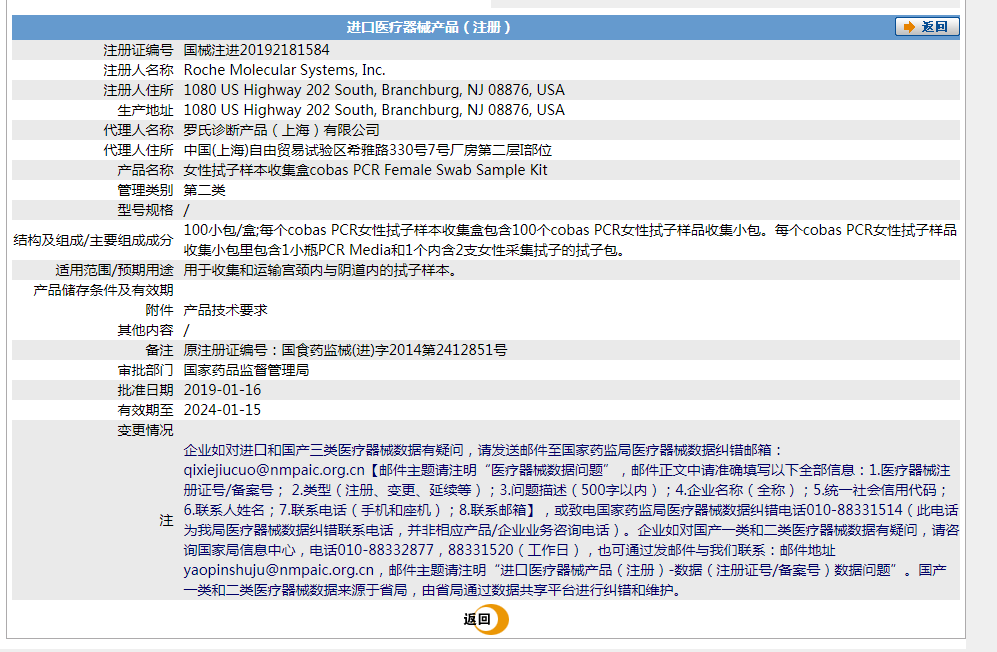The width and height of the screenshot is (997, 652).
Task: Click the yaopinshuju@nmpaic.org.cn email address
Action: coord(278,571)
